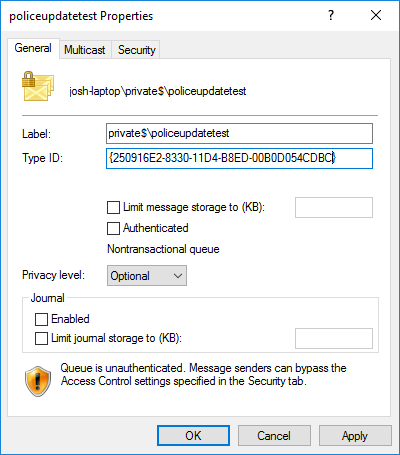The width and height of the screenshot is (400, 455).
Task: Open the Privacy level dropdown
Action: 147,276
